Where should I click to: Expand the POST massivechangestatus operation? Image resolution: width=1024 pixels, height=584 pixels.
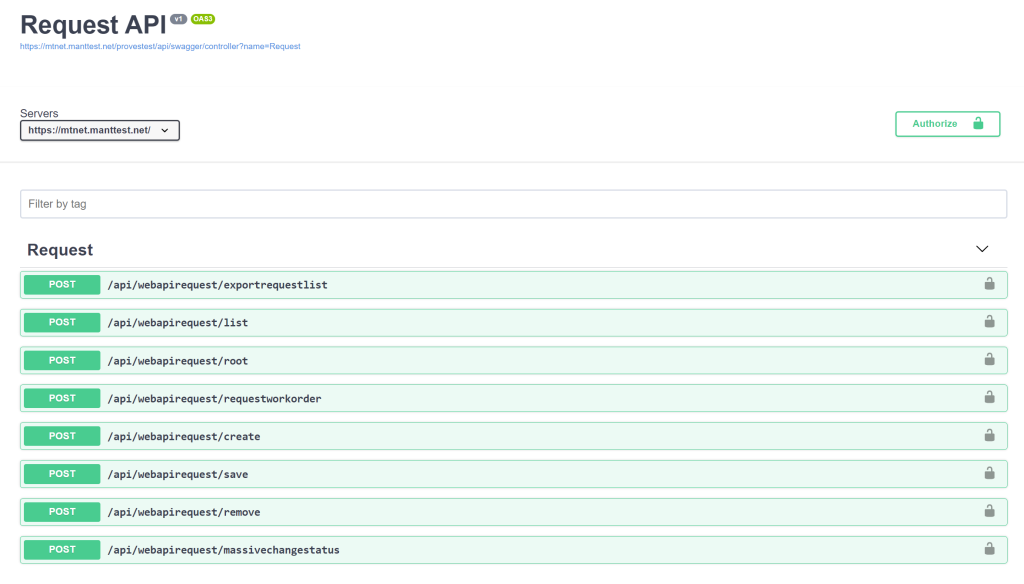click(x=513, y=550)
